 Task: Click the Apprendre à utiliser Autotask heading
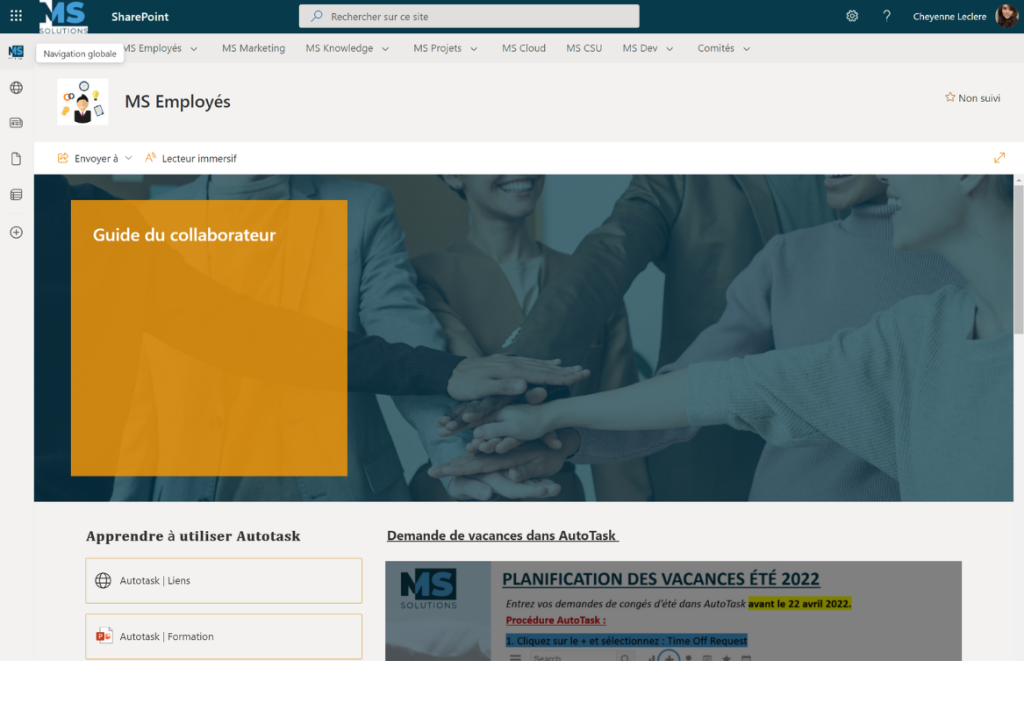pos(193,536)
